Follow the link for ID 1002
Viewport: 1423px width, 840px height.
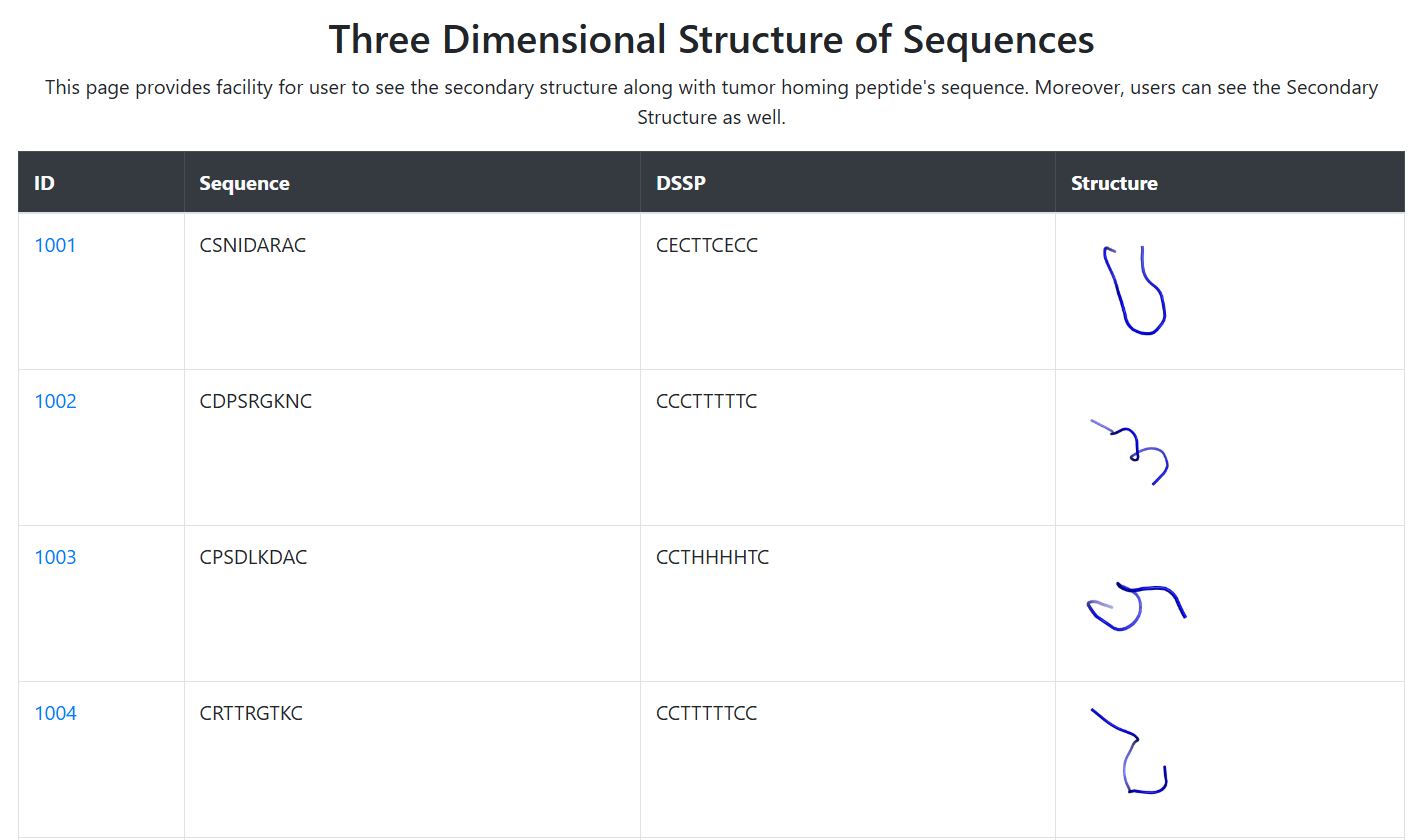point(55,400)
